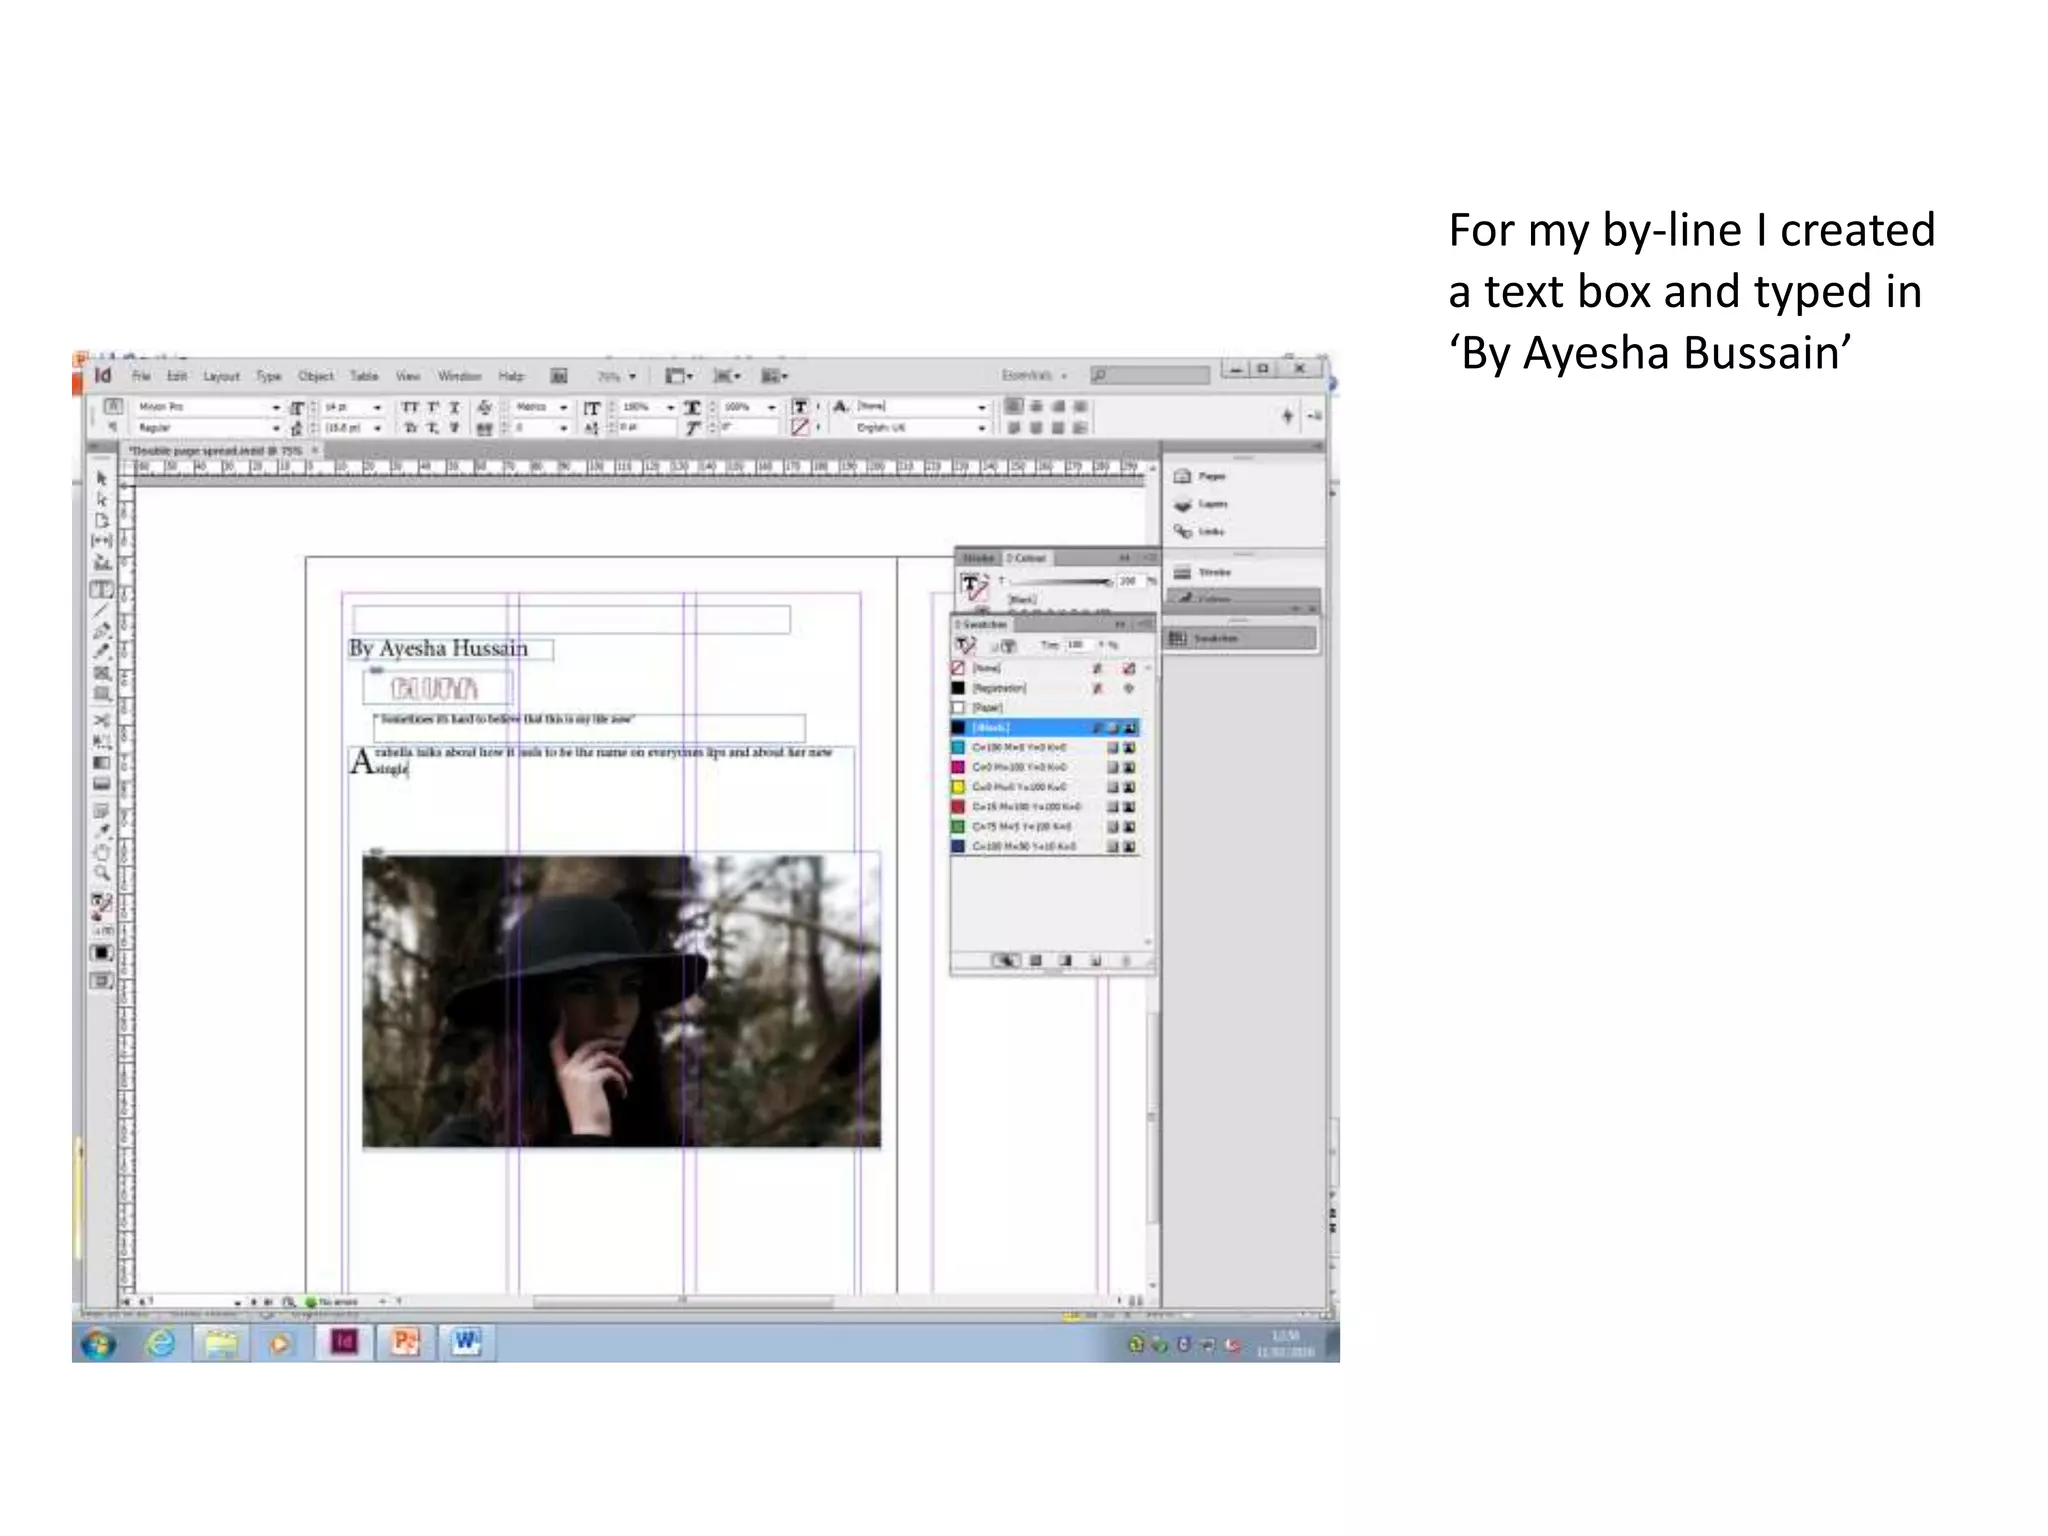This screenshot has width=2048, height=1536.
Task: Open the font family dropdown
Action: coord(276,407)
